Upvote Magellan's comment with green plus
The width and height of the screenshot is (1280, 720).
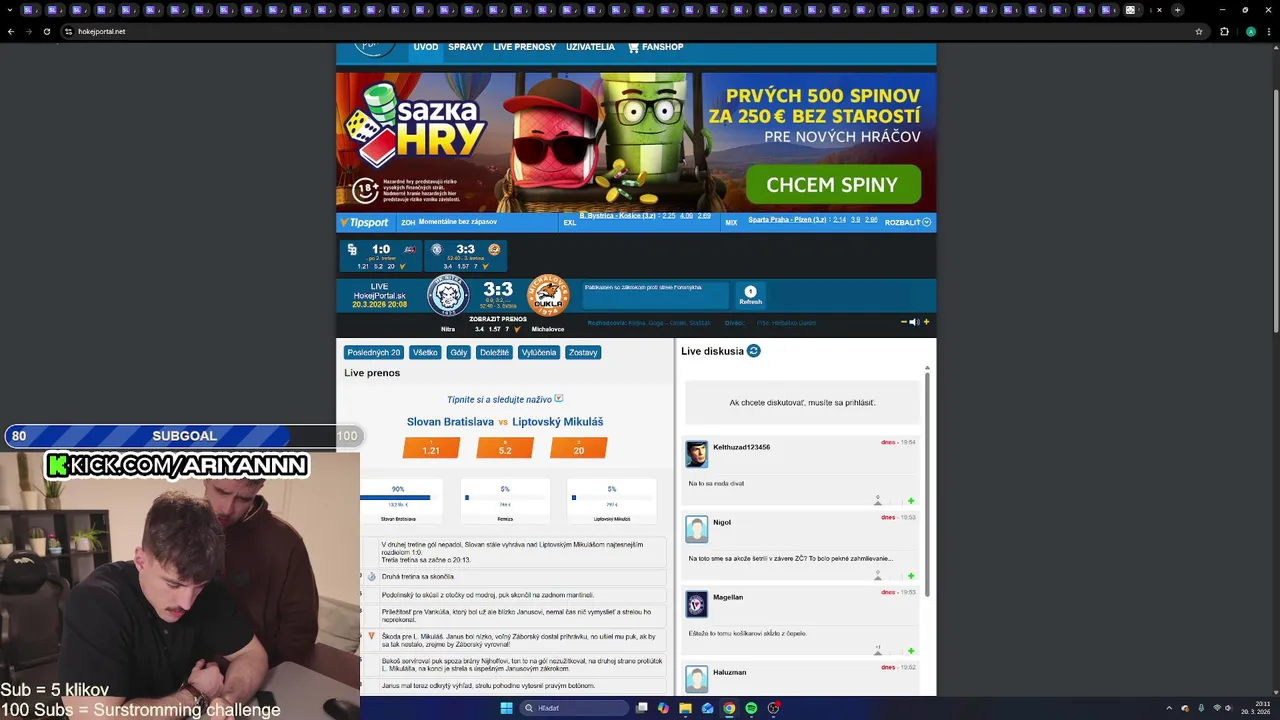click(x=911, y=651)
